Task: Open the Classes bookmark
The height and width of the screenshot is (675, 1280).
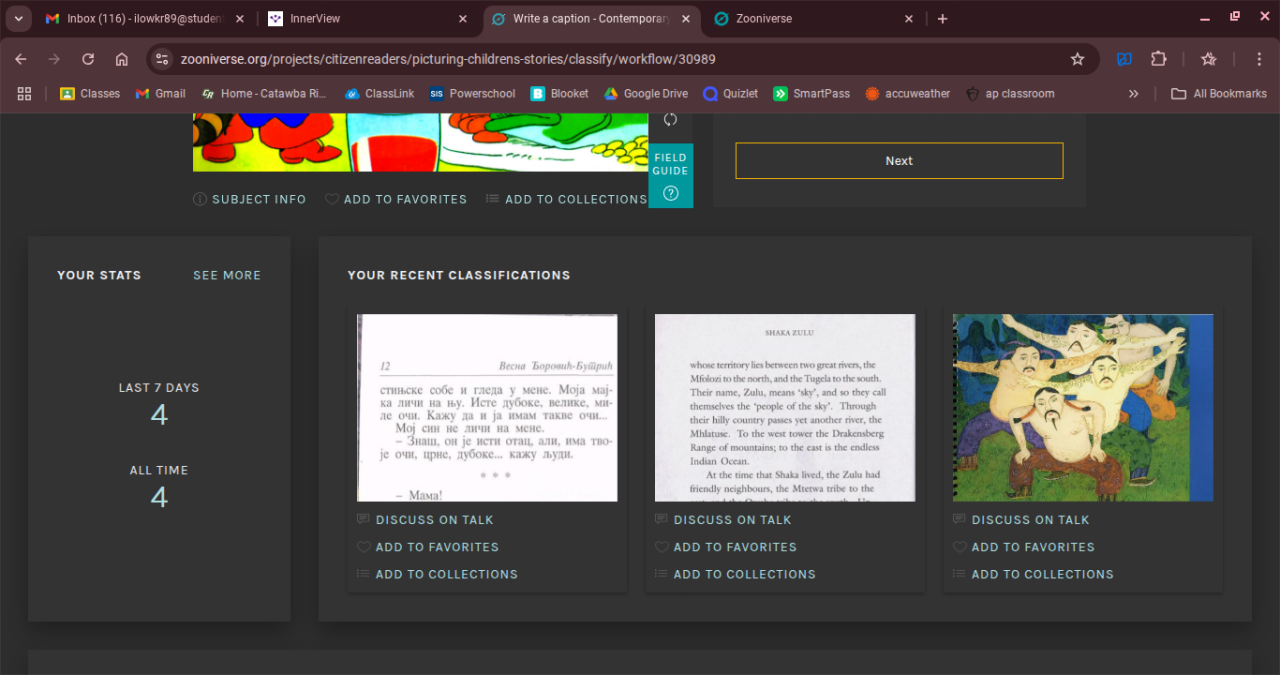Action: point(90,93)
